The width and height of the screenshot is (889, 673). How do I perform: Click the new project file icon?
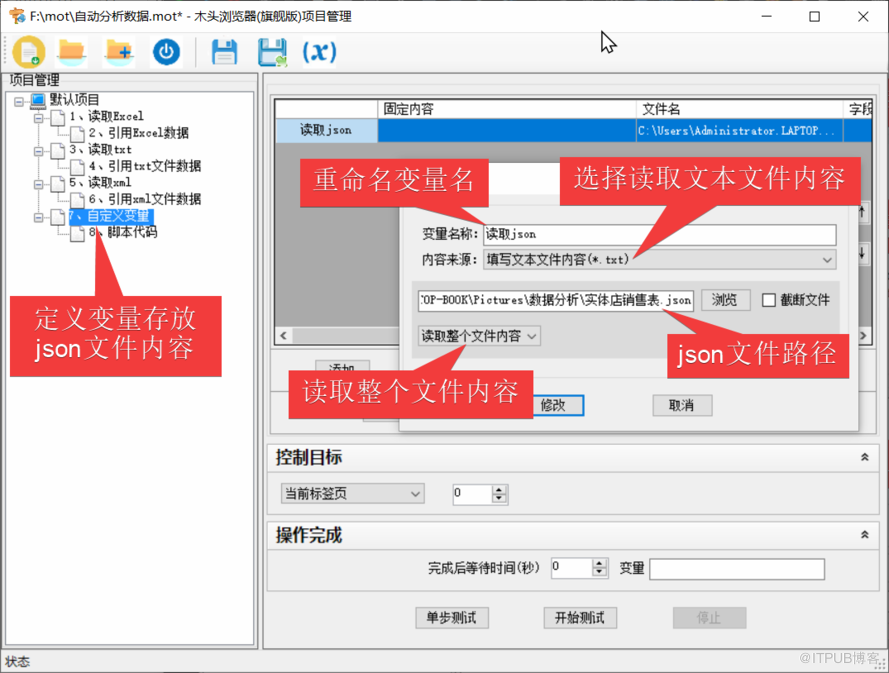(29, 52)
